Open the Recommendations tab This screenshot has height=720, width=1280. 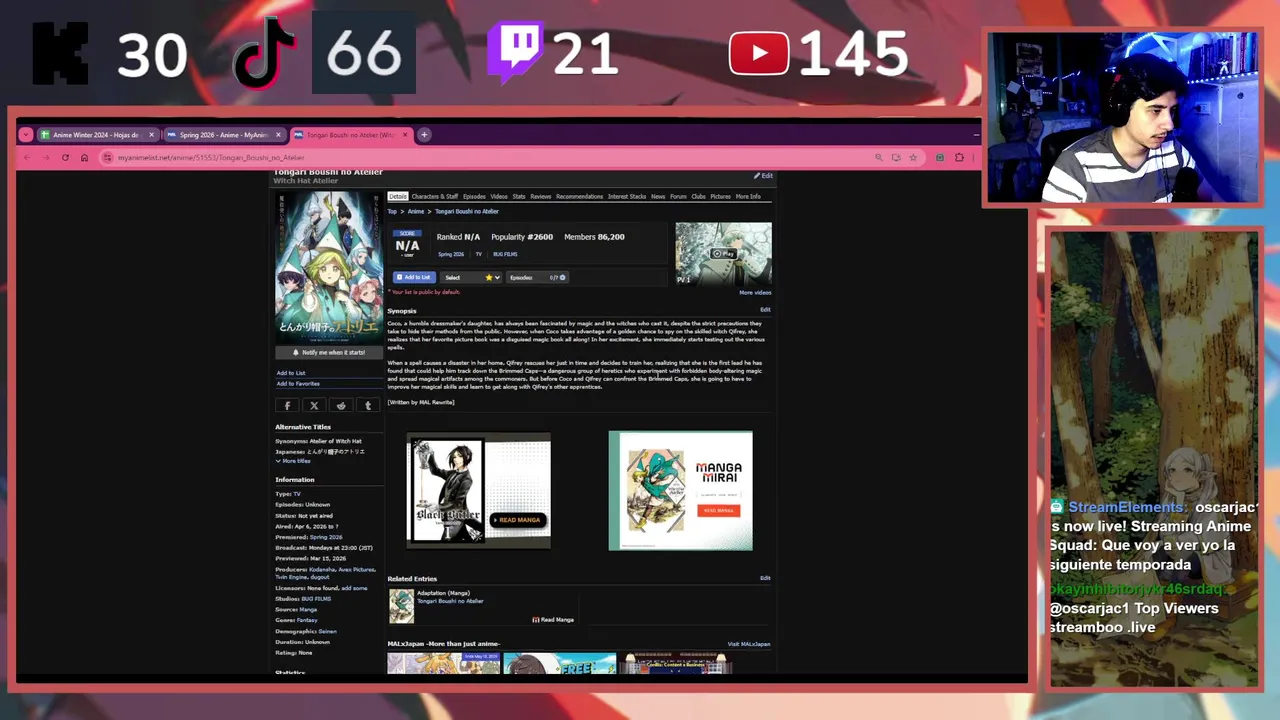pyautogui.click(x=580, y=196)
